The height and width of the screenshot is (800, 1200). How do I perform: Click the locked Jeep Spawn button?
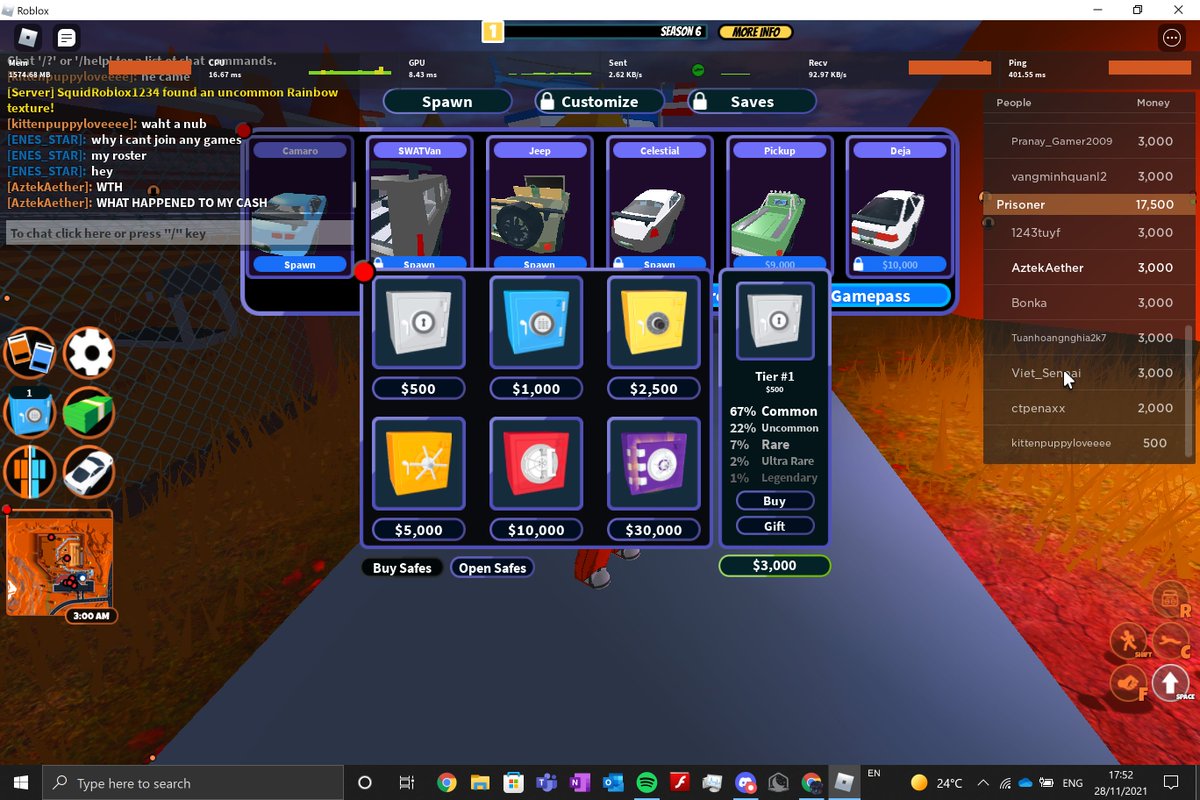539,265
